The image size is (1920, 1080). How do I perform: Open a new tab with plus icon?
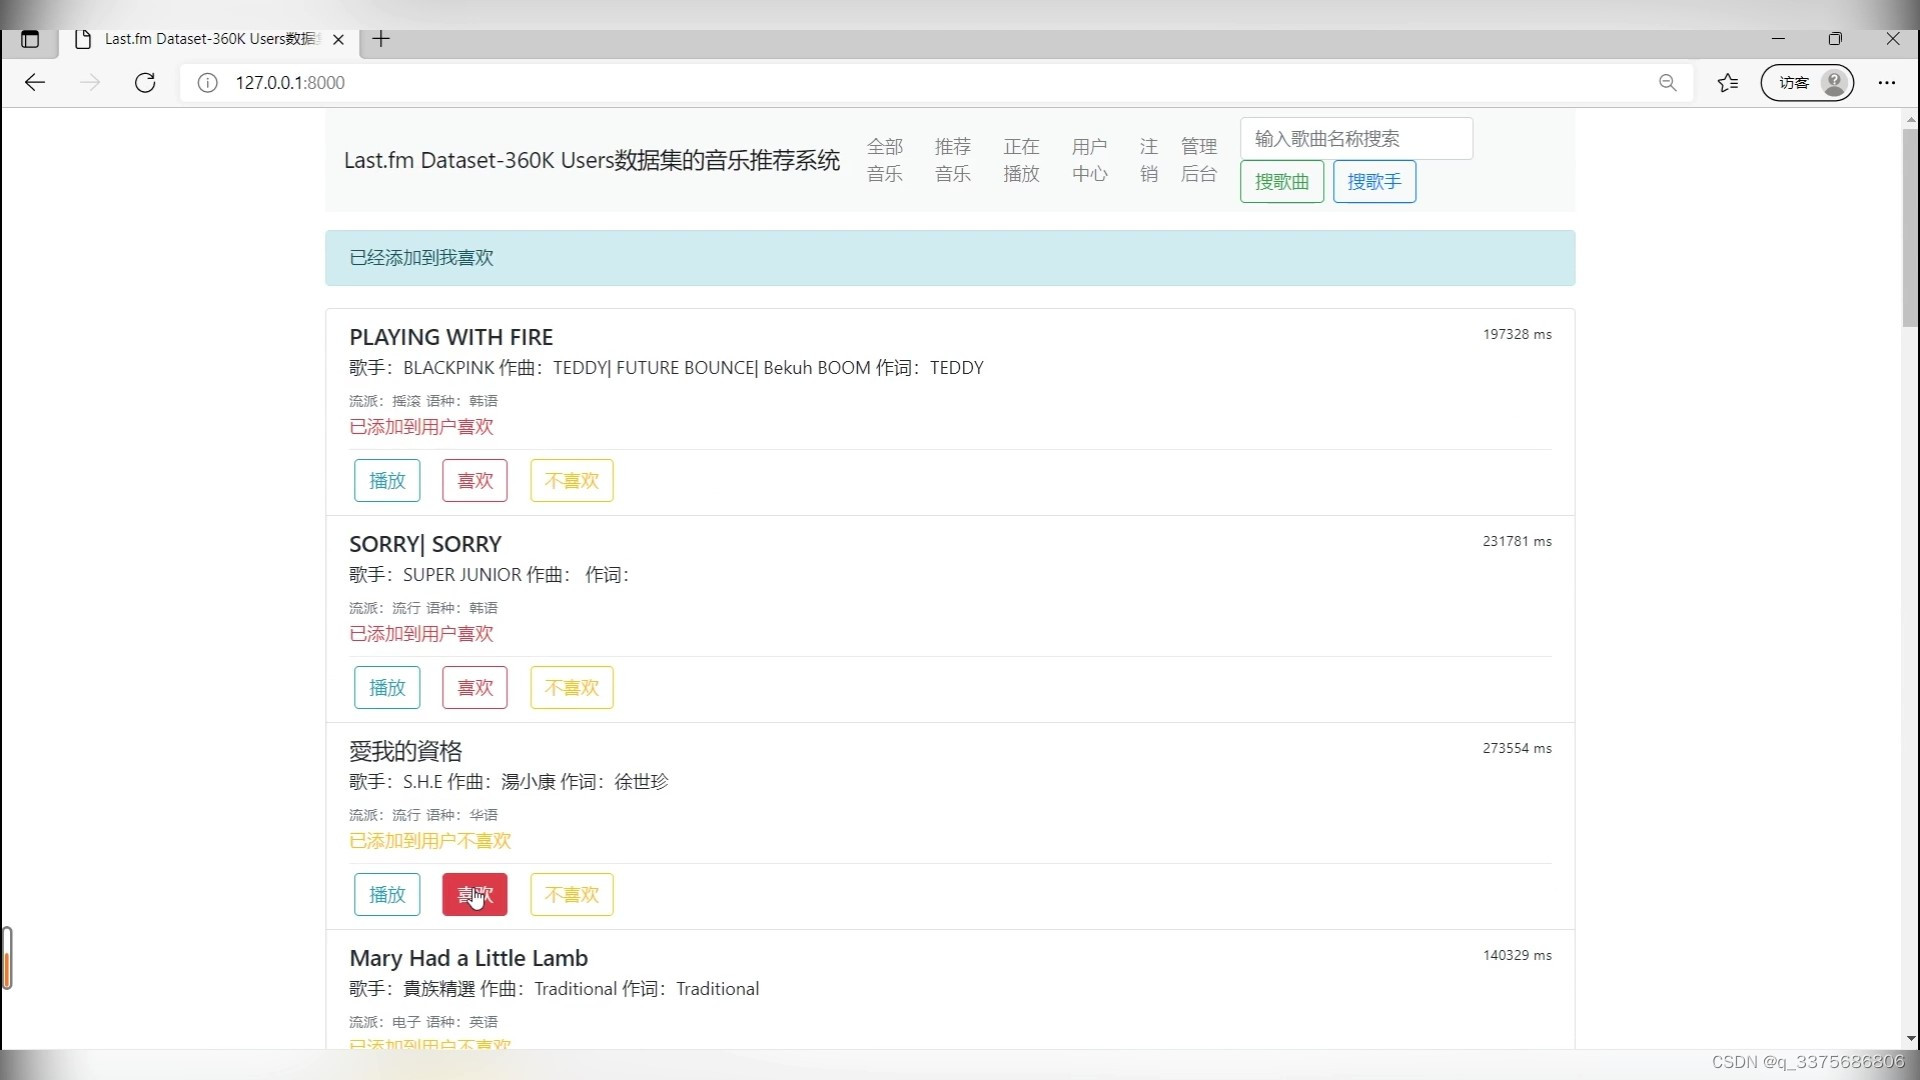pos(381,39)
